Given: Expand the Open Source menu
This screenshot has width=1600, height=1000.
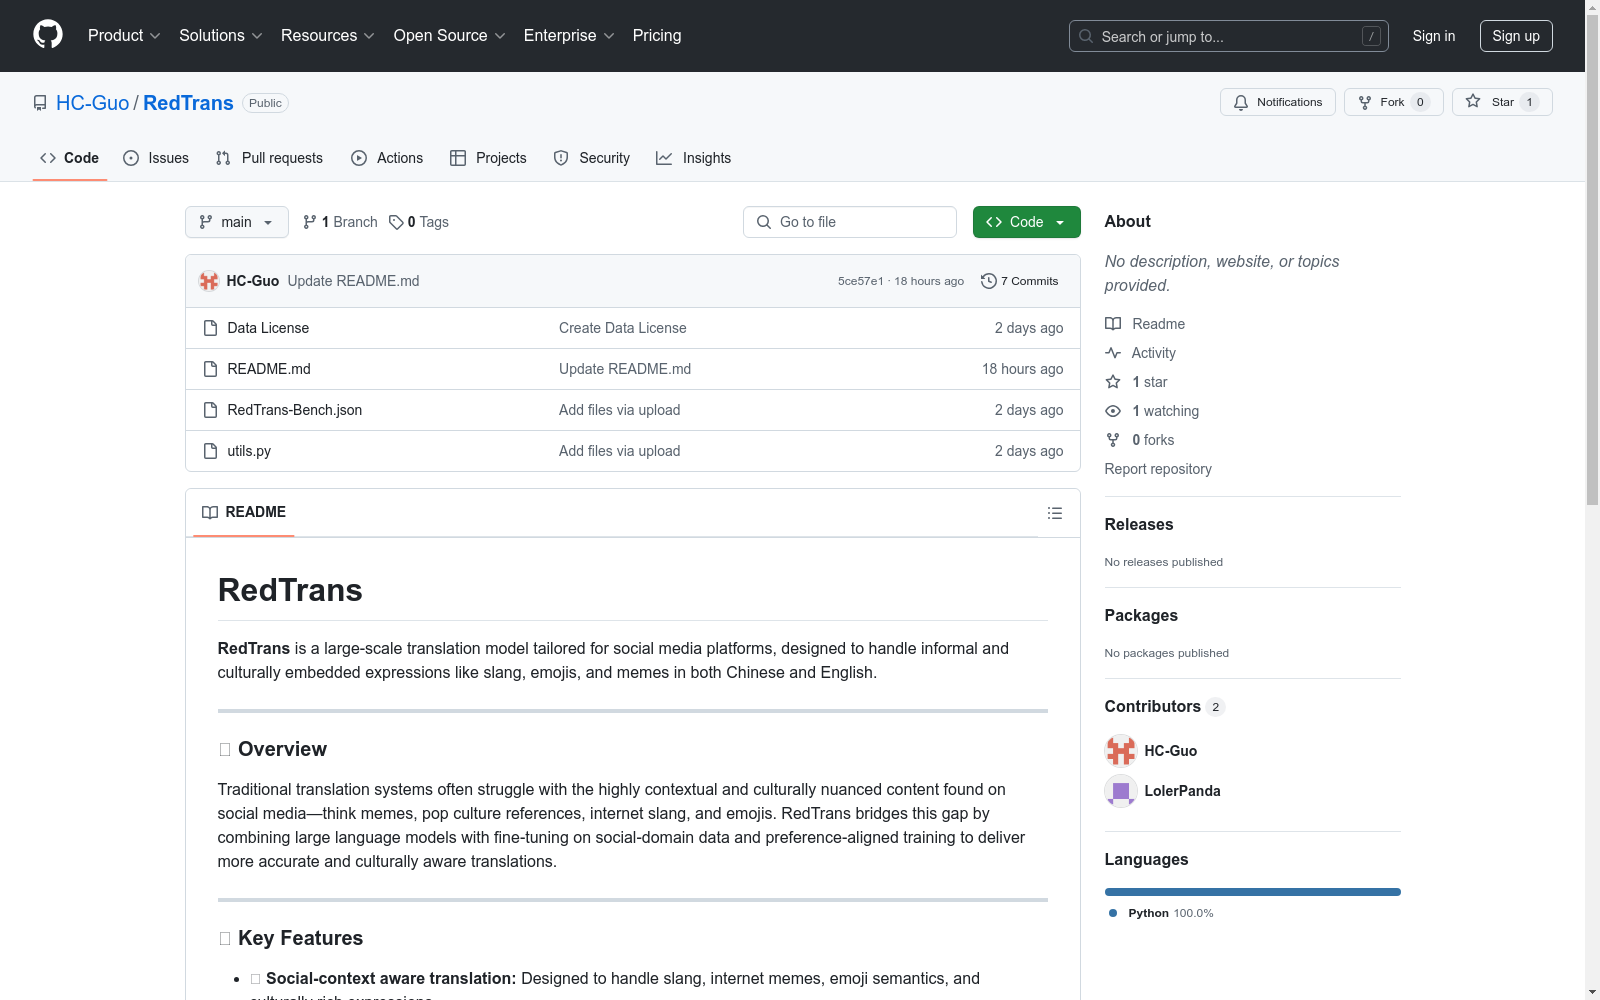Looking at the screenshot, I should tap(450, 36).
